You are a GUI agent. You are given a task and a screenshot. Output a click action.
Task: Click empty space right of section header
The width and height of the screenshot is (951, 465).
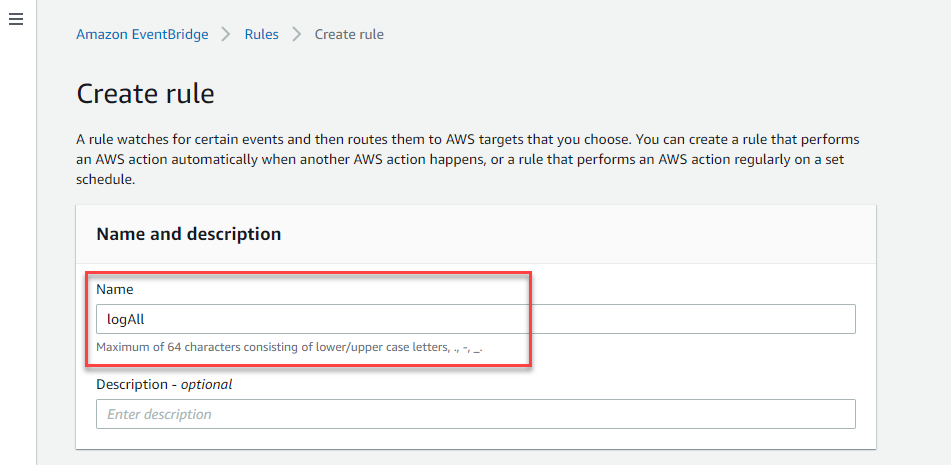(x=576, y=234)
